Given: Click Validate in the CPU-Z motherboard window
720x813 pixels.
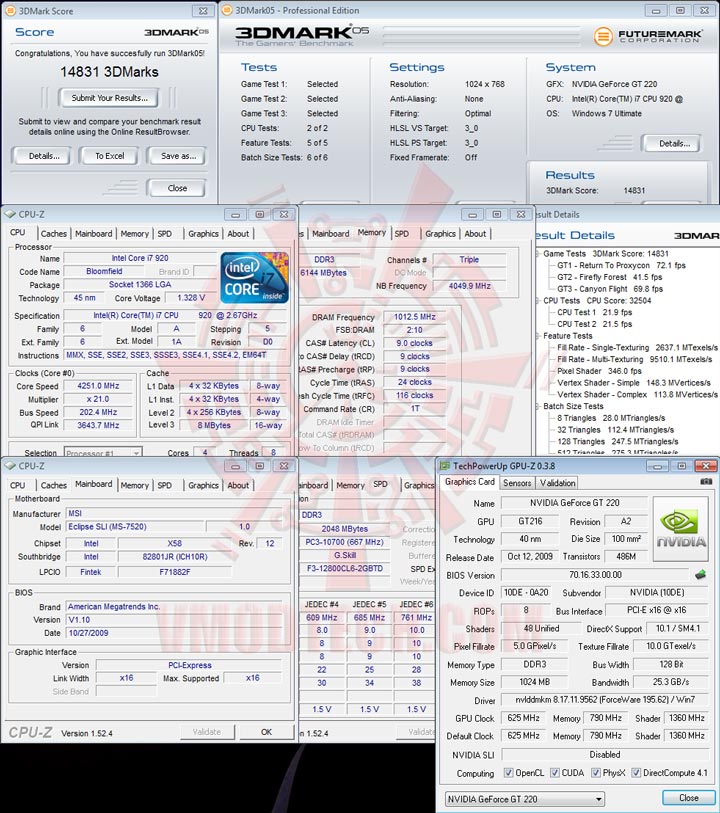Looking at the screenshot, I should pos(207,732).
